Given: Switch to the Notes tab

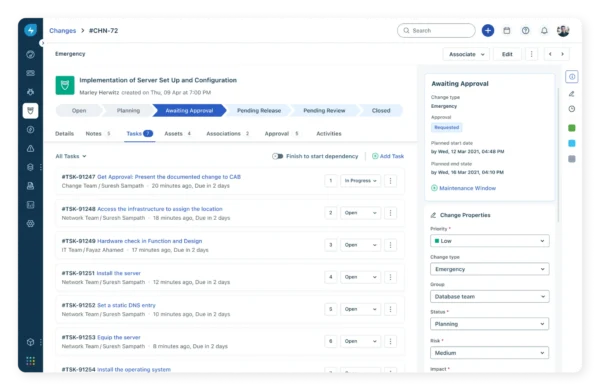Looking at the screenshot, I should [x=98, y=134].
